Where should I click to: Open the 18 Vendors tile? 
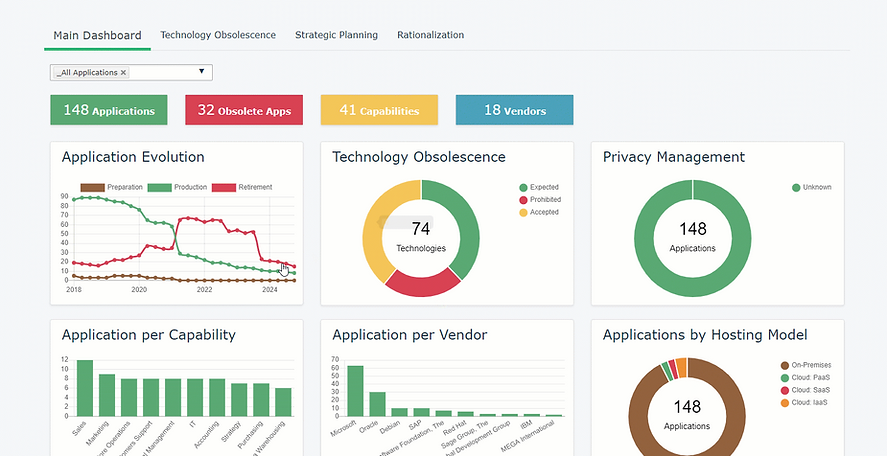tap(514, 110)
